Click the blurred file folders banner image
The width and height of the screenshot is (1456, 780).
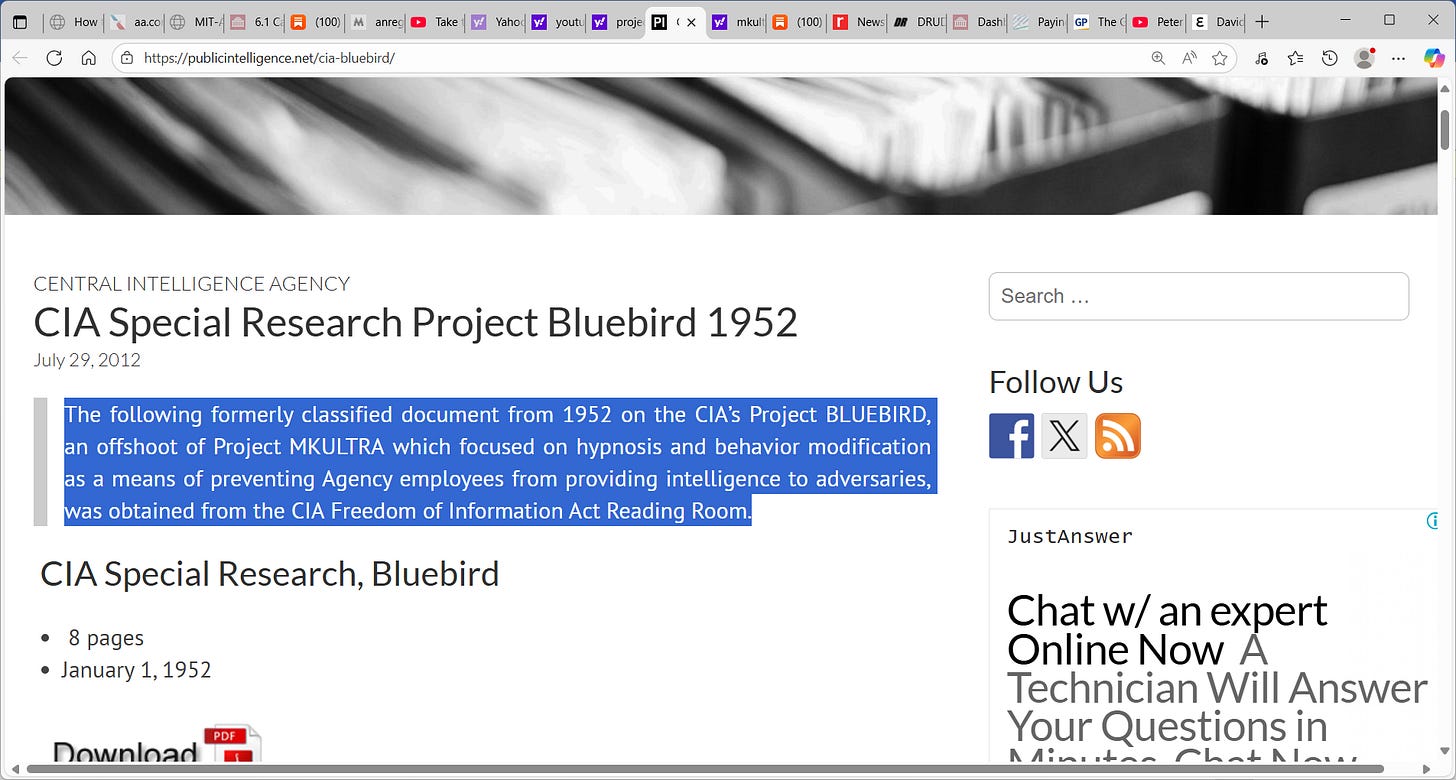click(720, 146)
